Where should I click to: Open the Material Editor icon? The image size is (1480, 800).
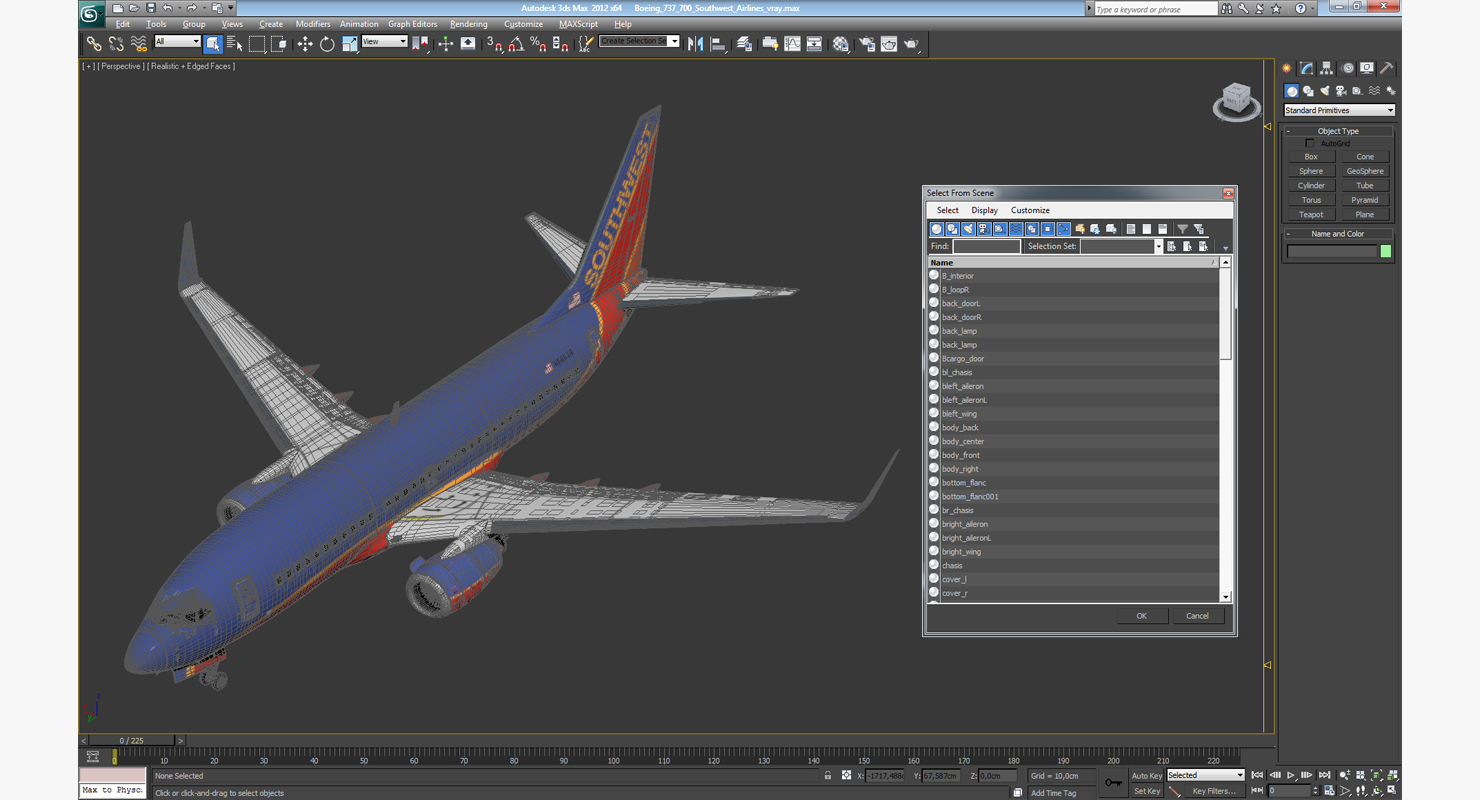840,44
